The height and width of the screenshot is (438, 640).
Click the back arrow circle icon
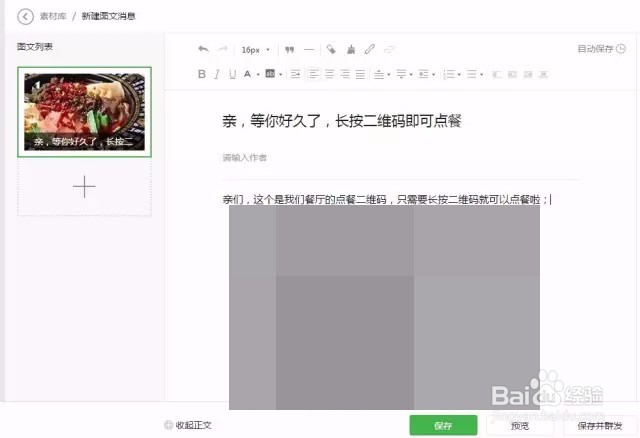tap(25, 17)
